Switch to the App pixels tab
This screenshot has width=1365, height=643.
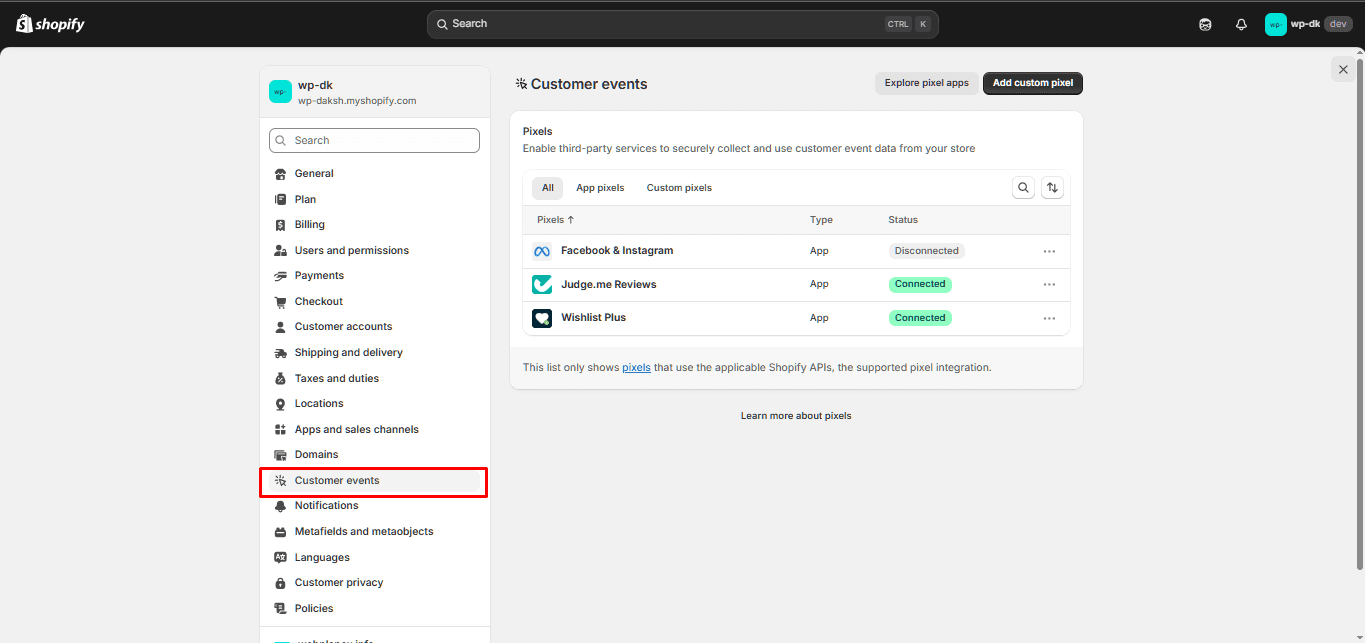pyautogui.click(x=600, y=188)
